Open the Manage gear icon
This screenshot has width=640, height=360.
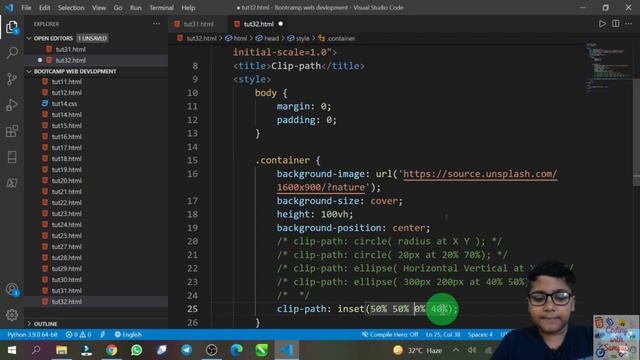pos(12,315)
